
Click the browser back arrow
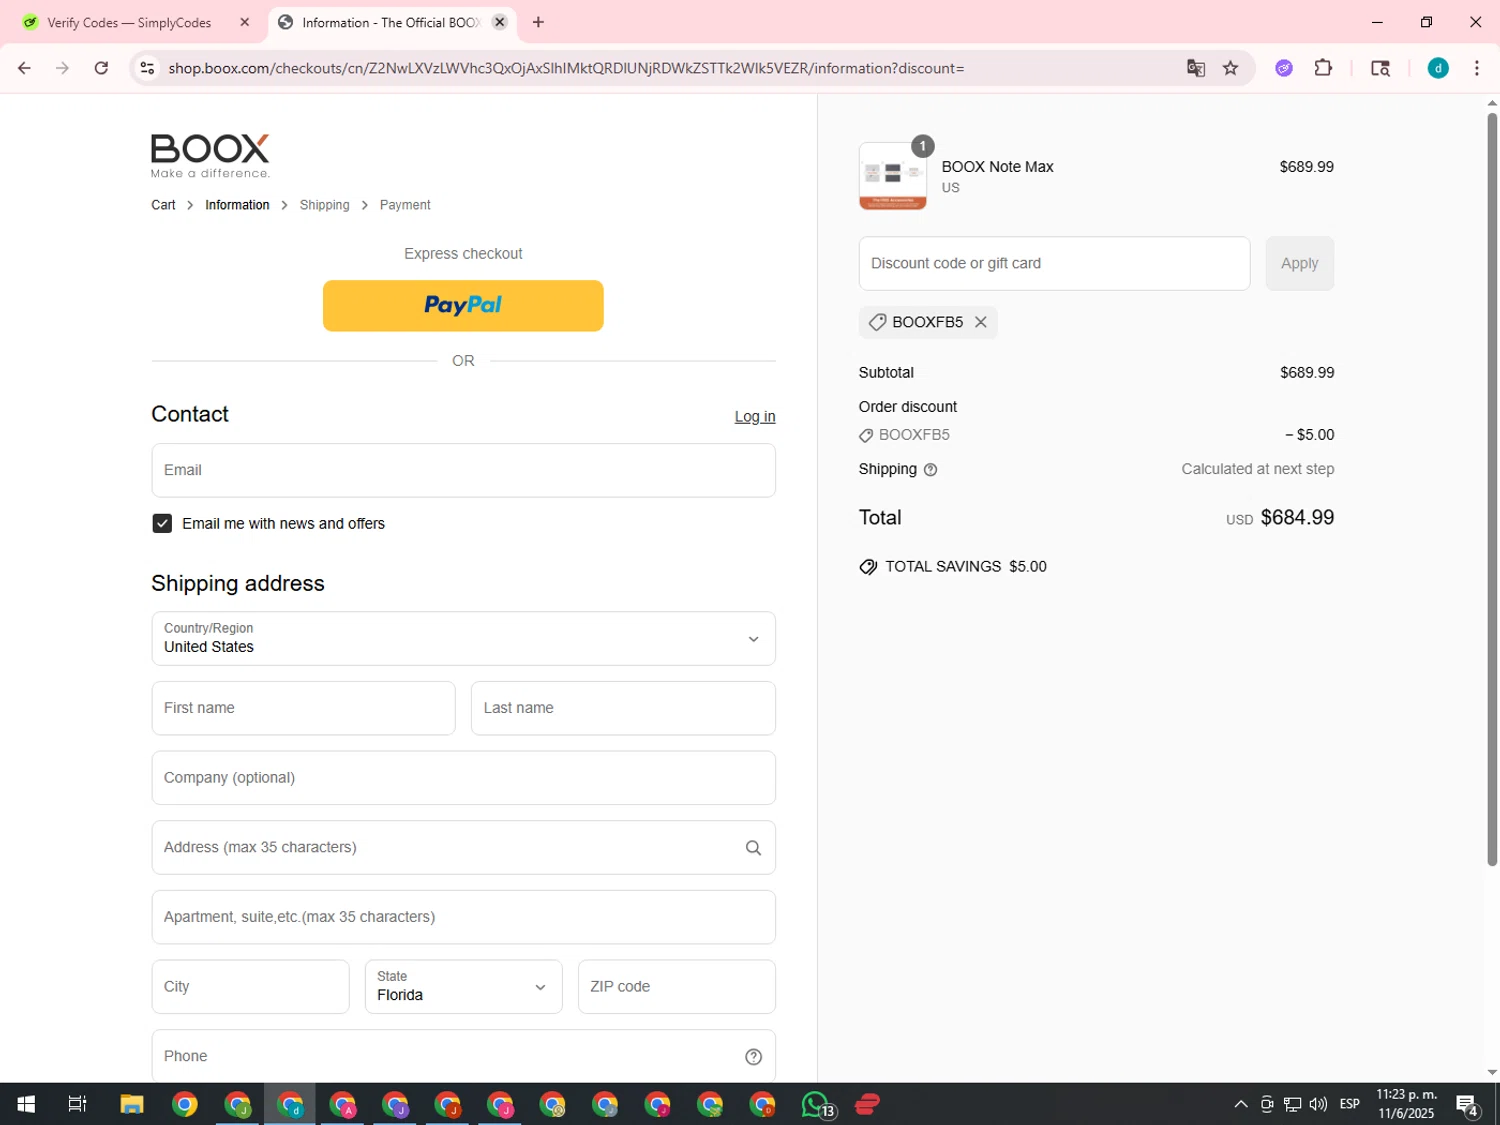click(x=24, y=68)
